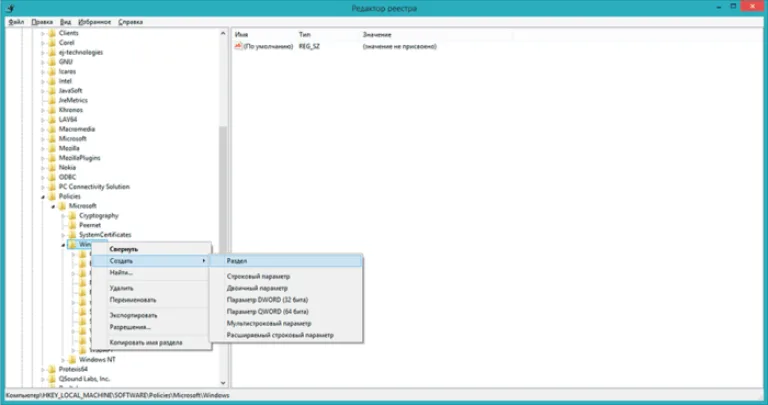Click the Windows NT folder icon
The width and height of the screenshot is (768, 405).
[x=72, y=359]
